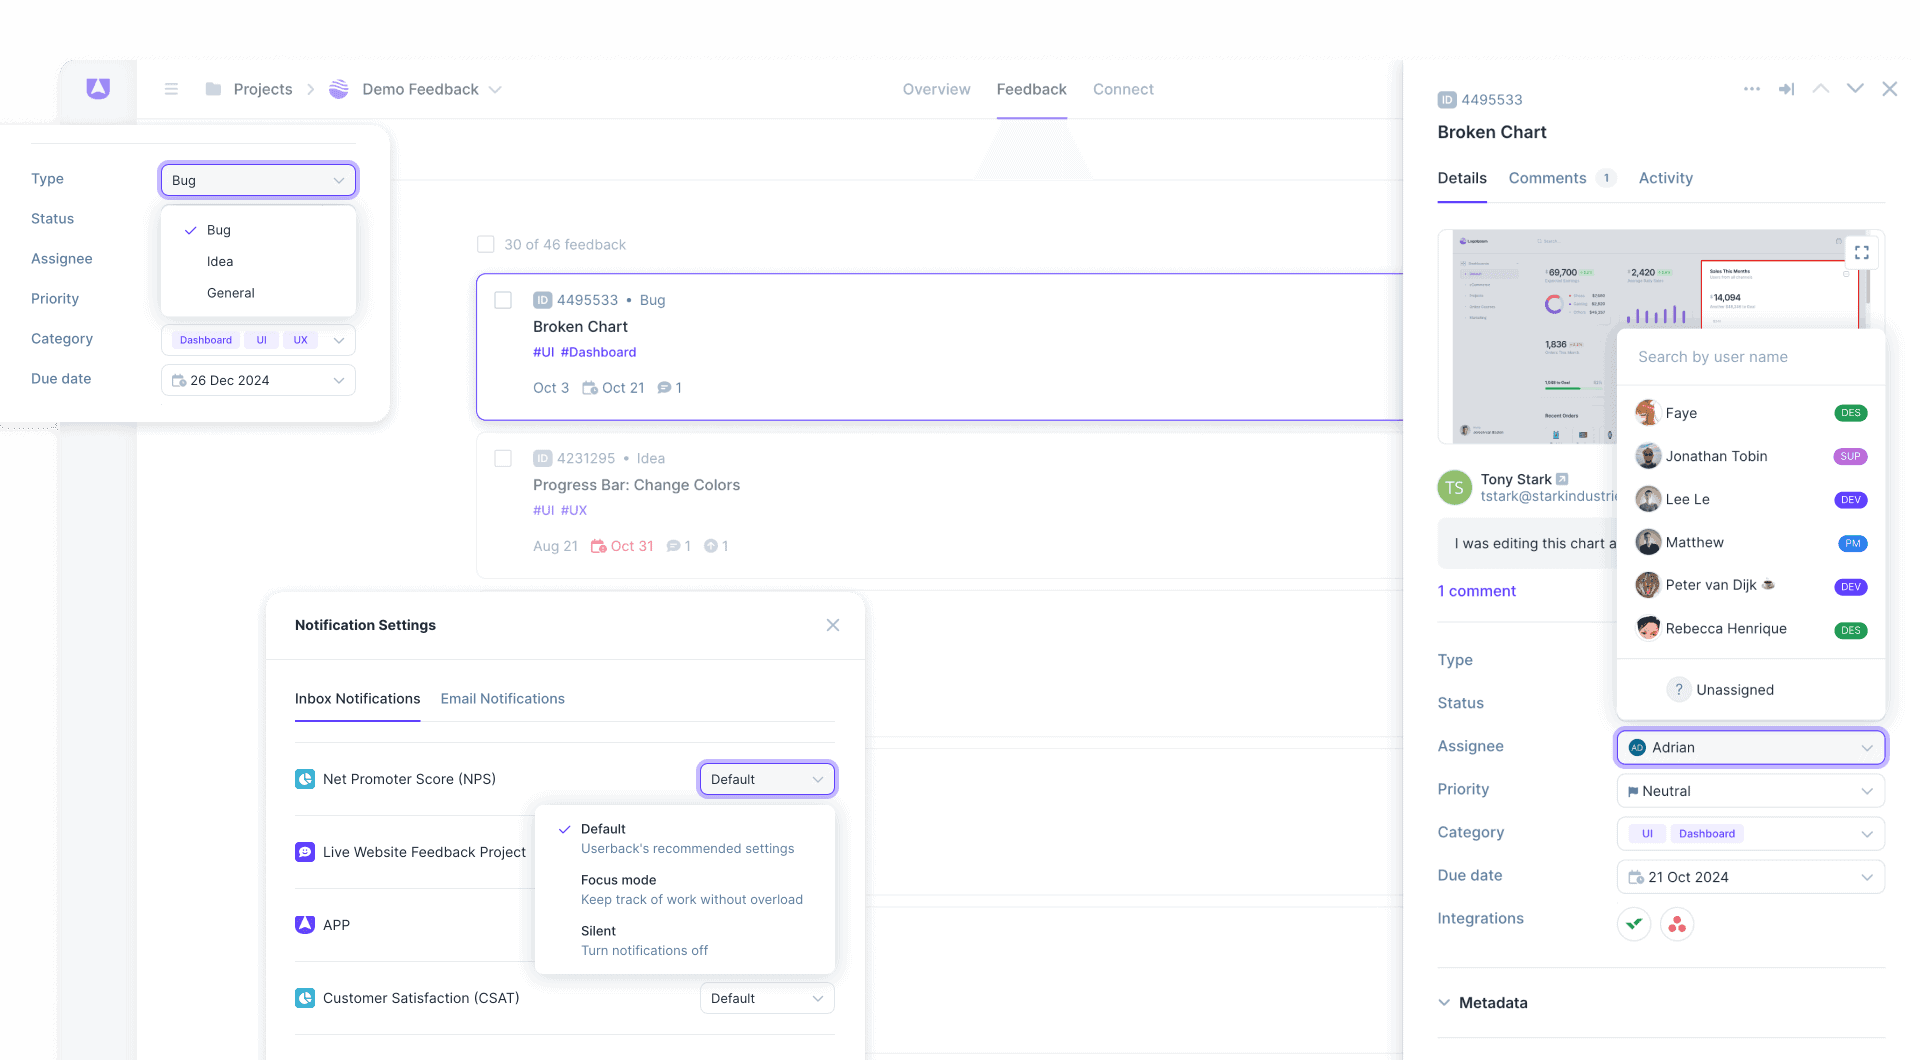Open the Activity tab
This screenshot has height=1060, width=1920.
(x=1665, y=178)
